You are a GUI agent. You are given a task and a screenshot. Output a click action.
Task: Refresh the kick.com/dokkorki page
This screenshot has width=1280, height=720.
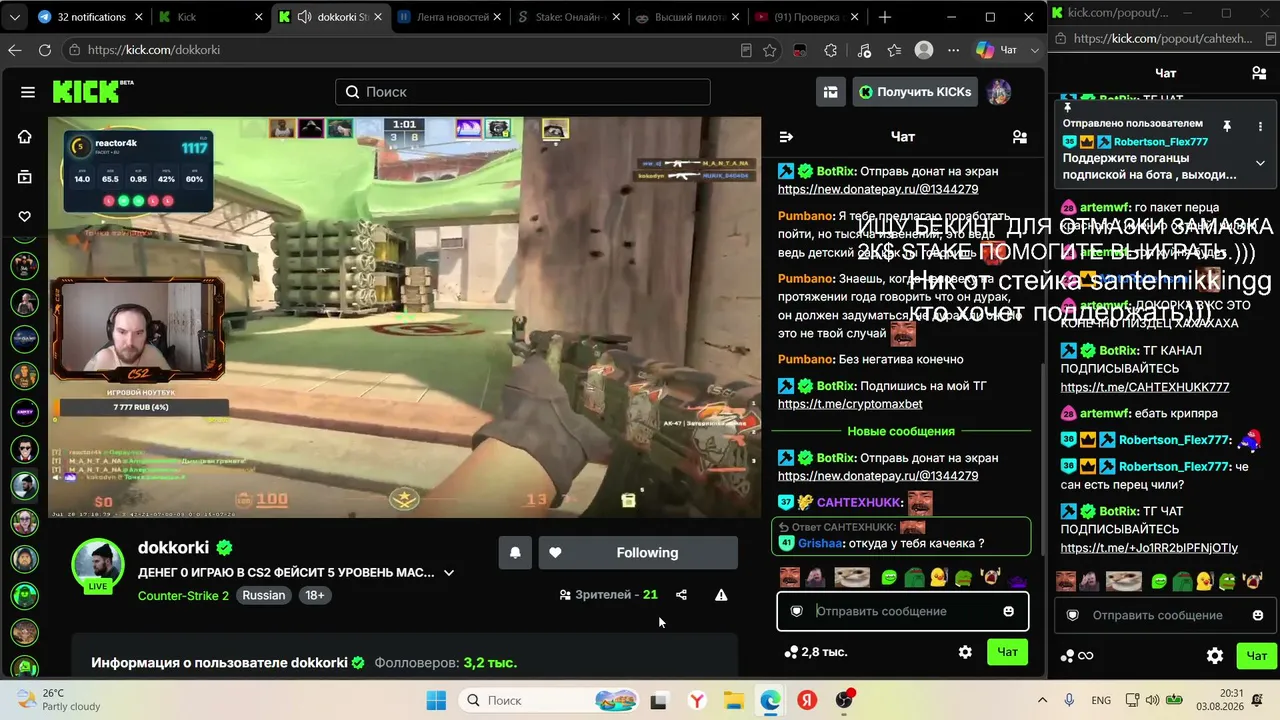[x=45, y=50]
